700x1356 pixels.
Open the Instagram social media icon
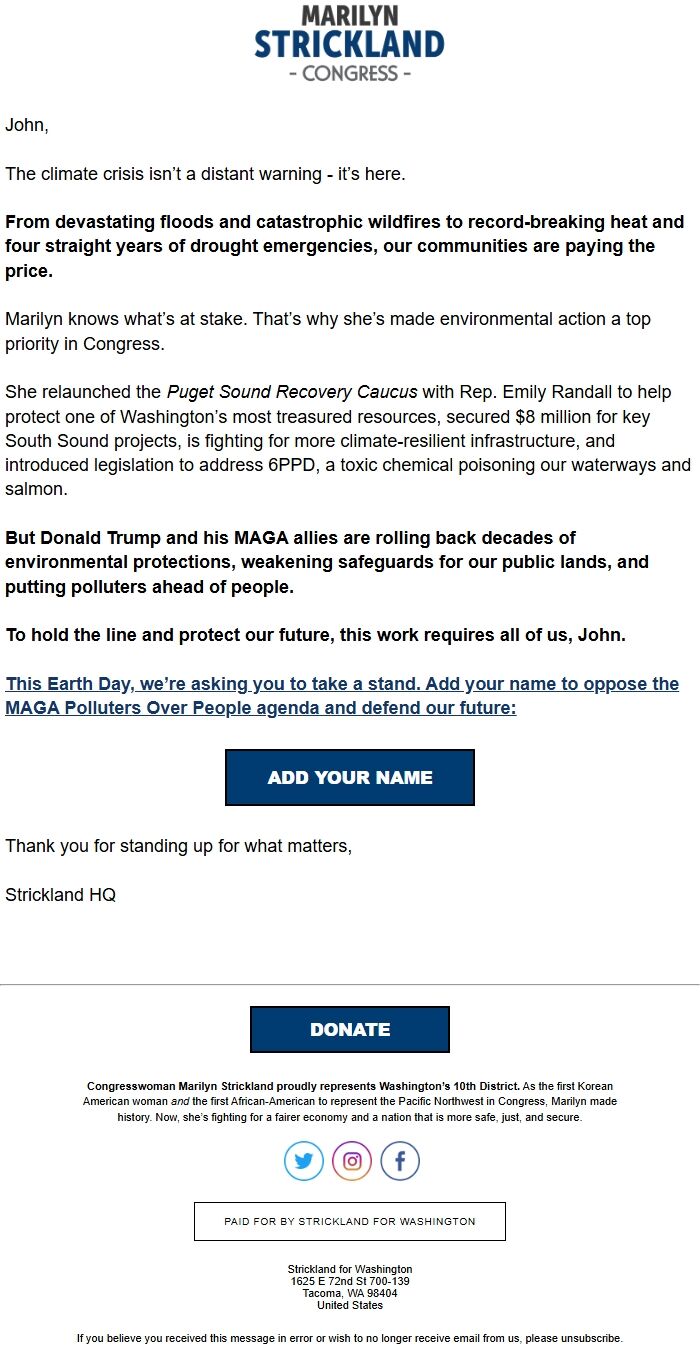pyautogui.click(x=350, y=1161)
